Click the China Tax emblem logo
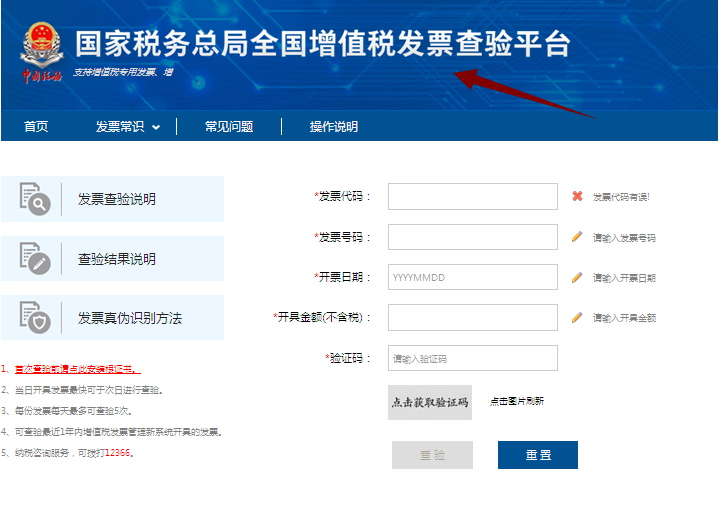This screenshot has width=727, height=510. 42,52
